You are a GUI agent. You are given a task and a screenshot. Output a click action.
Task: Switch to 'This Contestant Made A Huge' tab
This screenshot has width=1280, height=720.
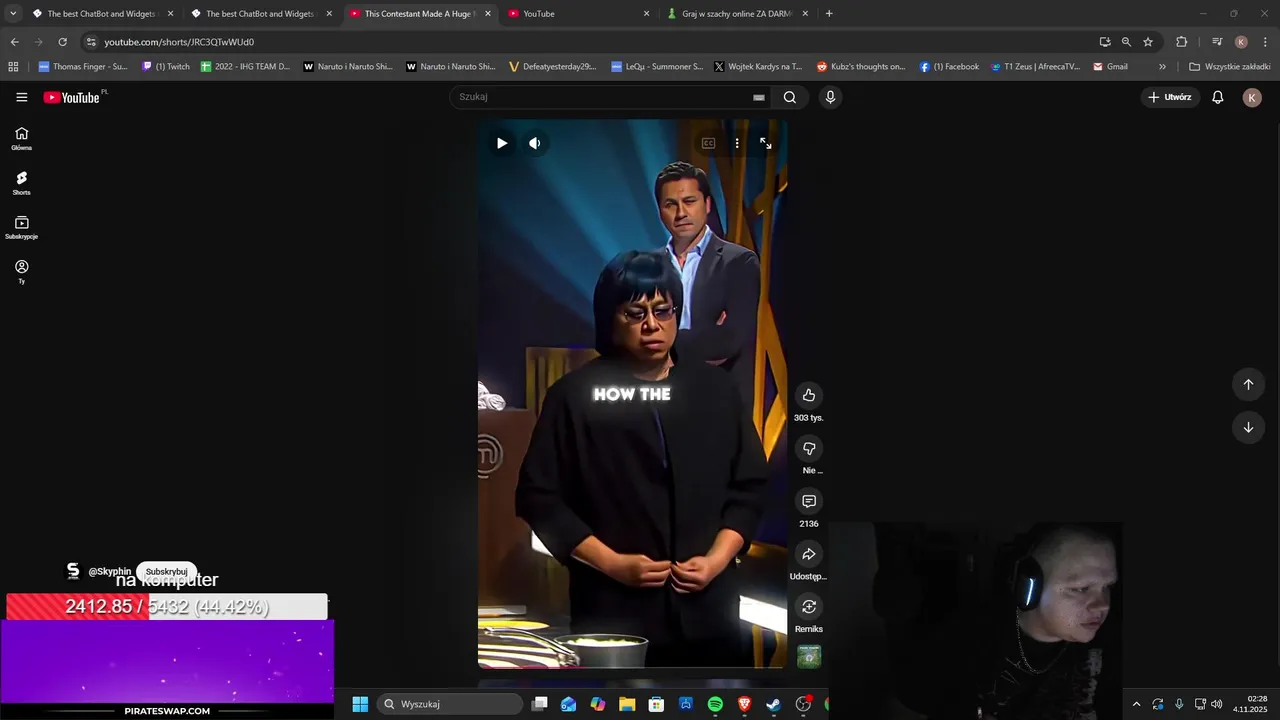(421, 14)
